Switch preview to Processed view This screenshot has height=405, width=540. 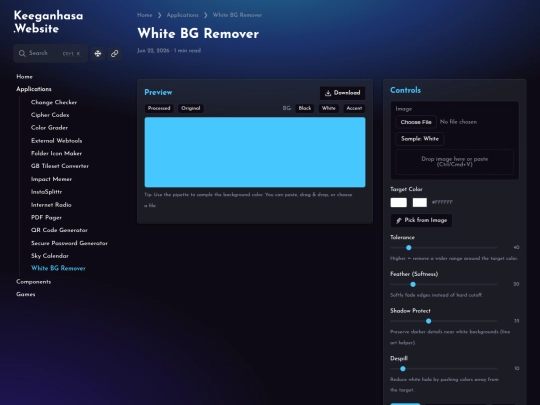(159, 108)
